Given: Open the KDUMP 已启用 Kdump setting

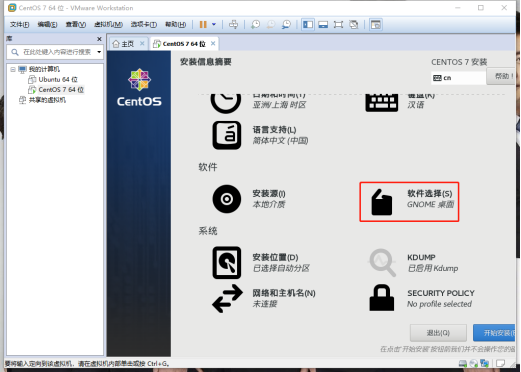Looking at the screenshot, I should pos(433,263).
